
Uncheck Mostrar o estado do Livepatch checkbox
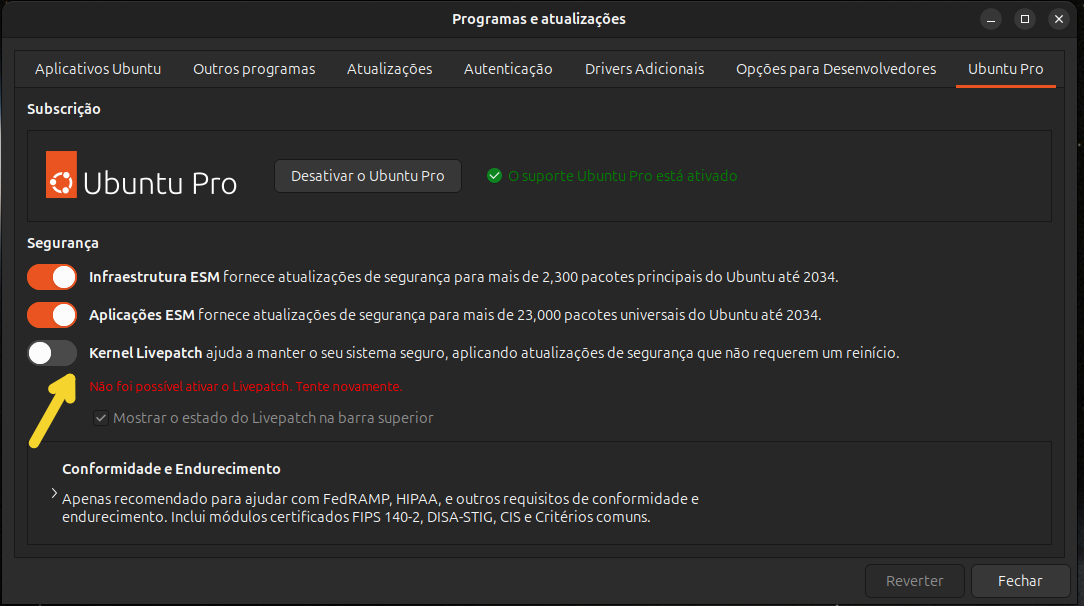click(x=101, y=418)
